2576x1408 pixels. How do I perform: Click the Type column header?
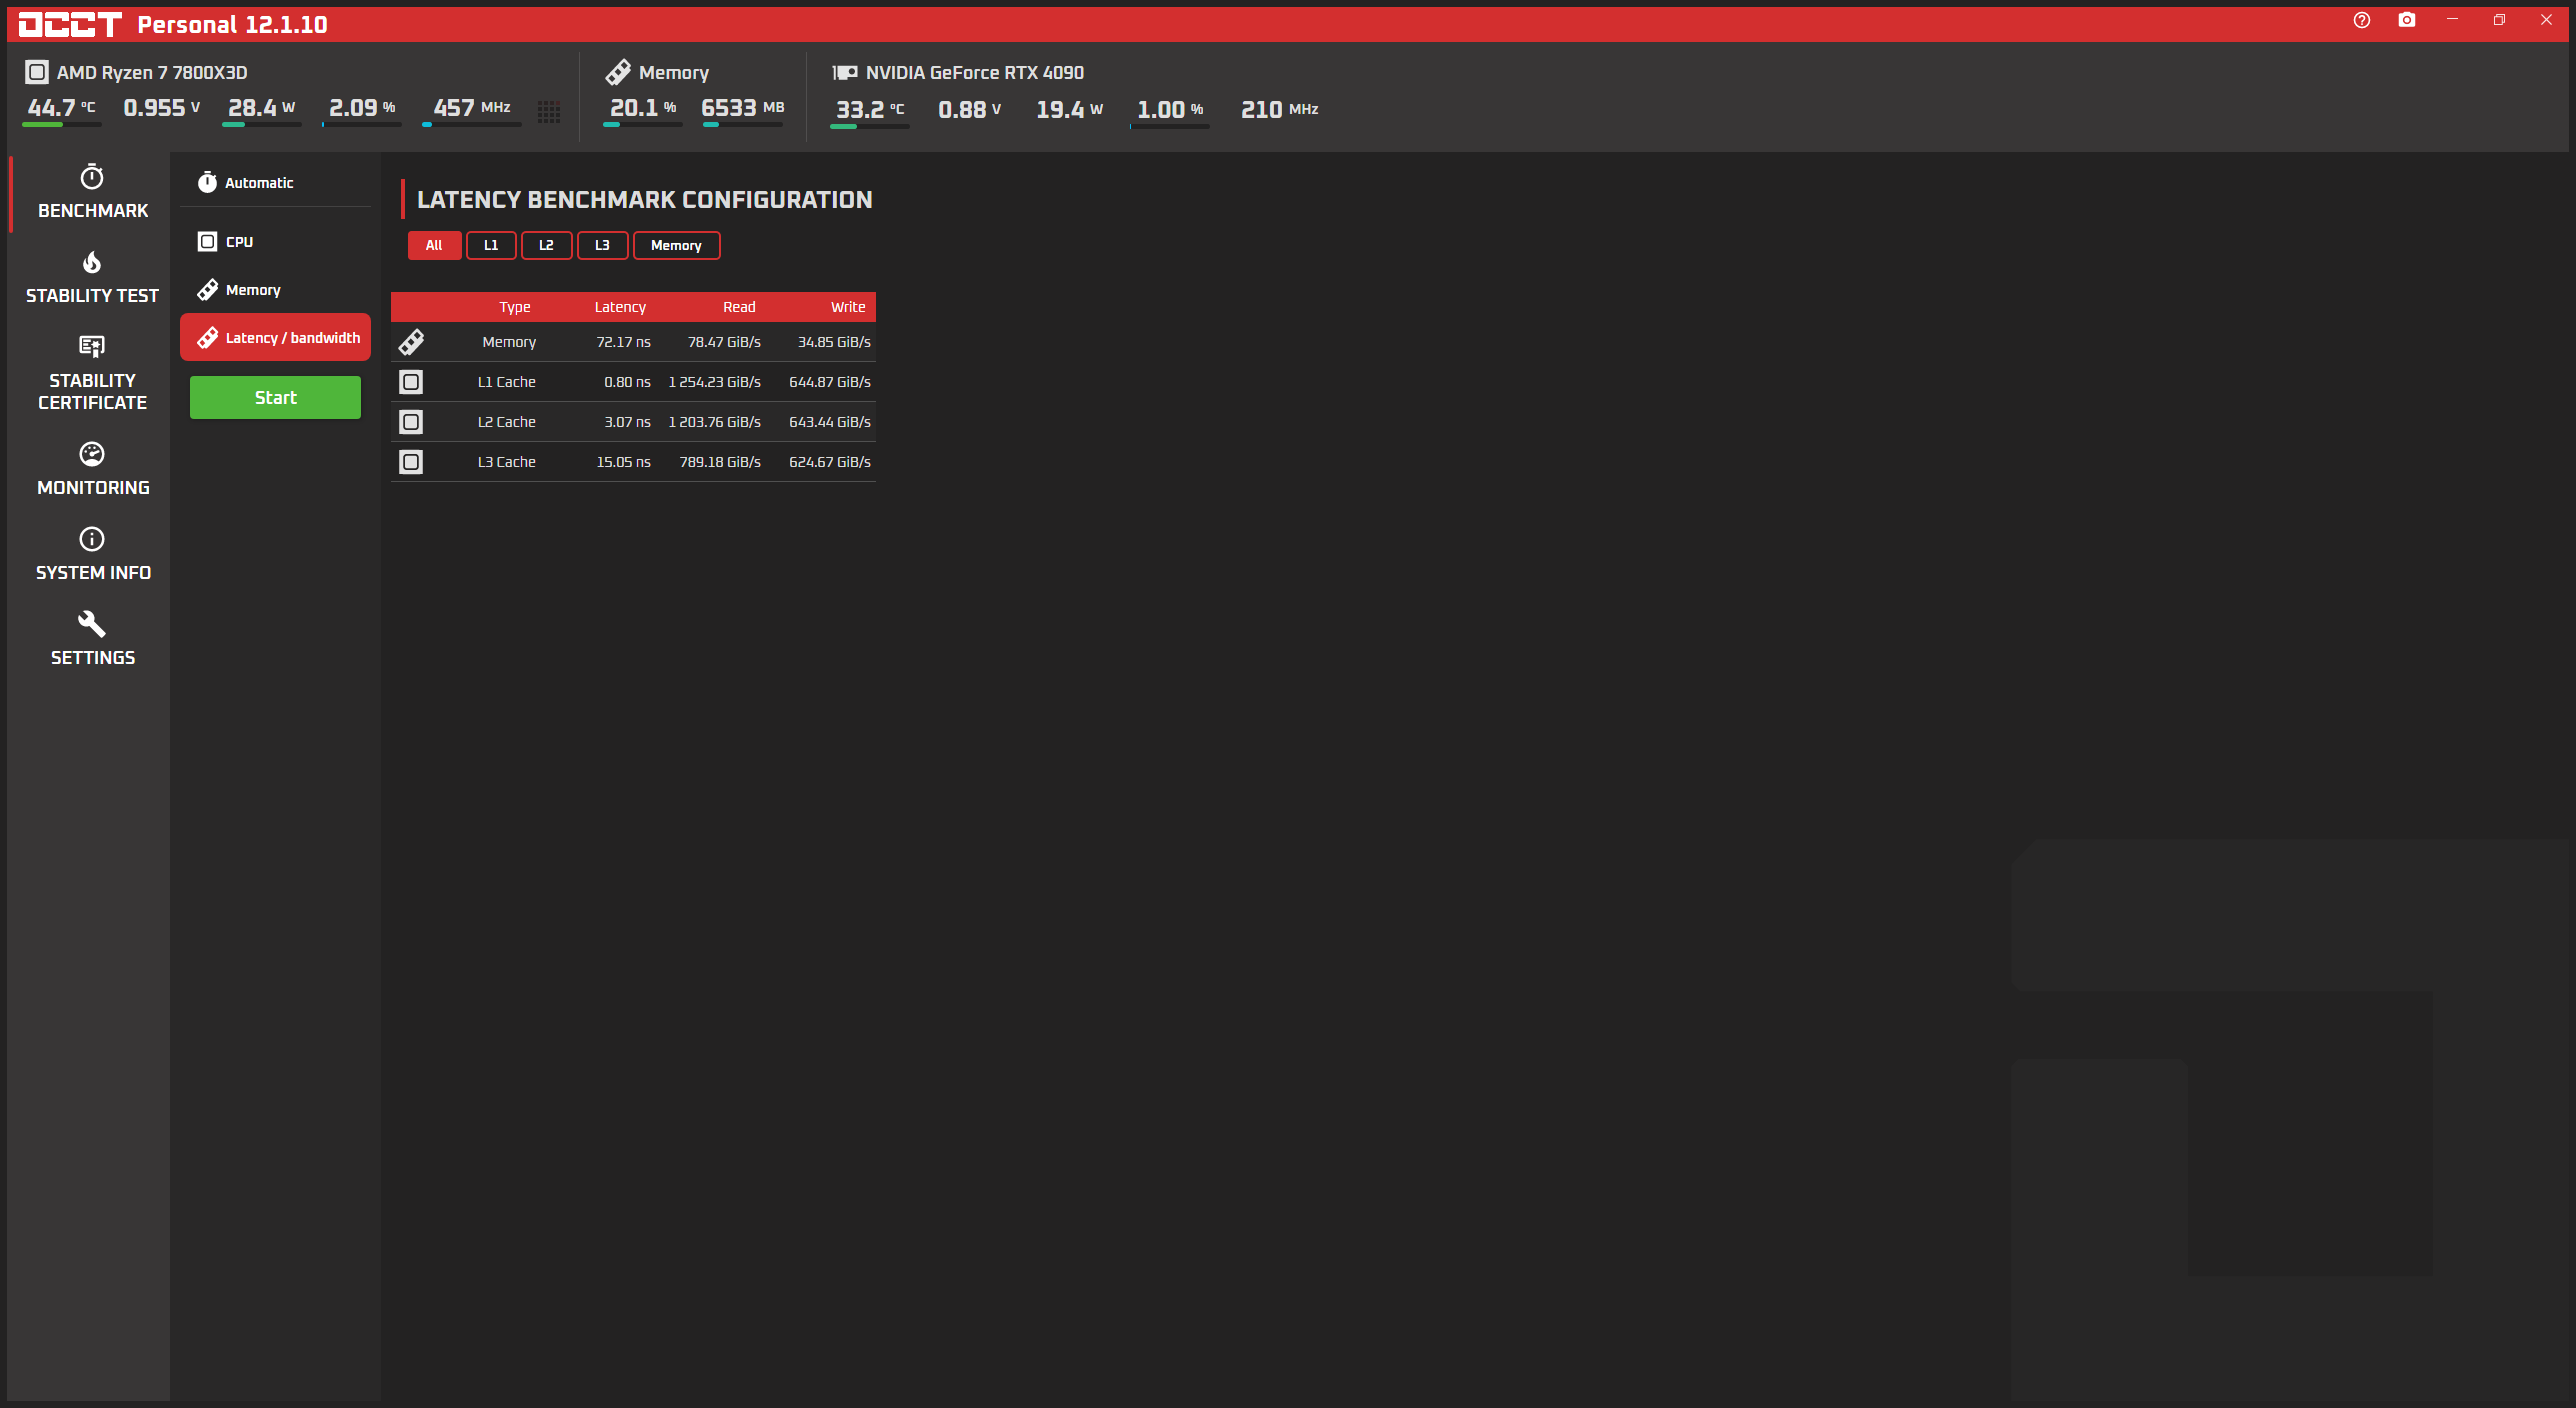click(x=515, y=307)
